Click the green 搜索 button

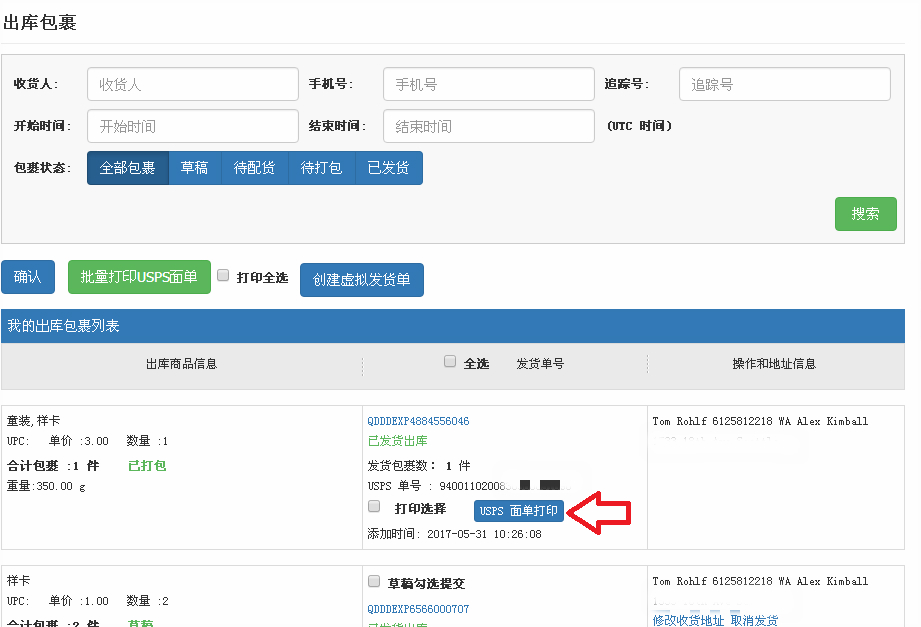click(x=865, y=214)
